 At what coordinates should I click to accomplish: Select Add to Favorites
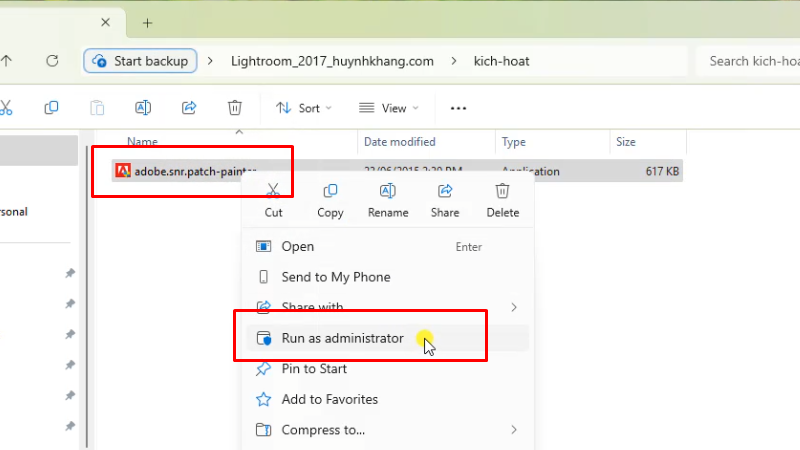coord(388,399)
